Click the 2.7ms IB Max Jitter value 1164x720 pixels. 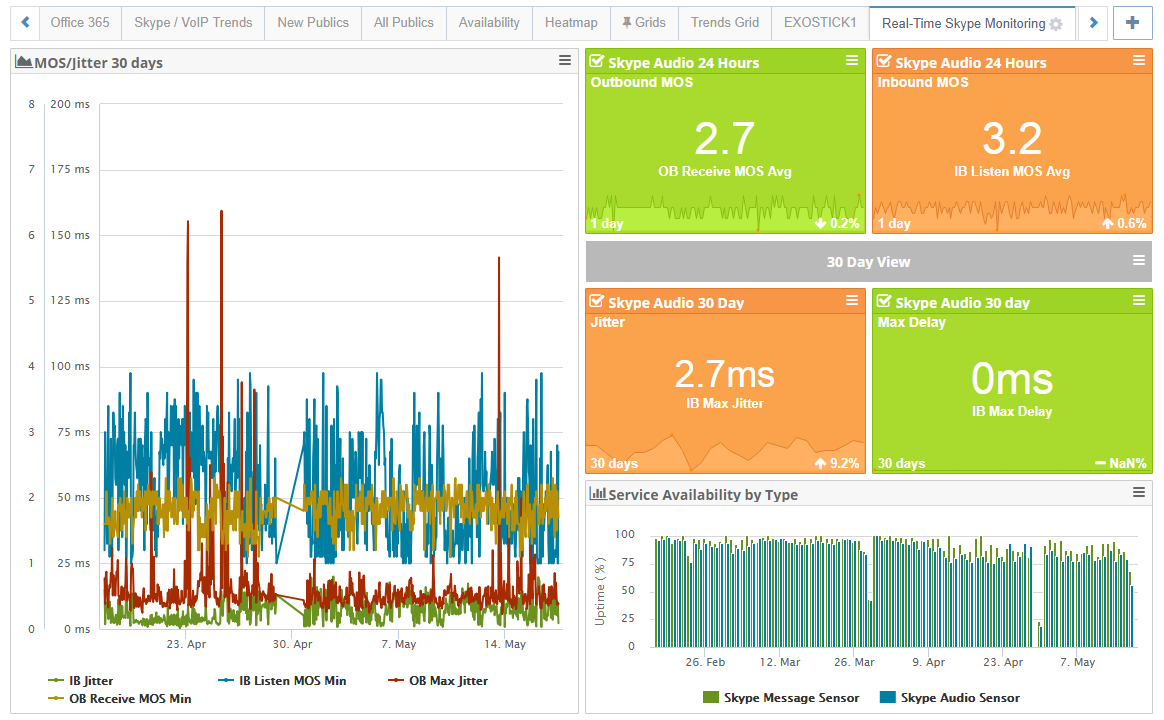(x=725, y=374)
